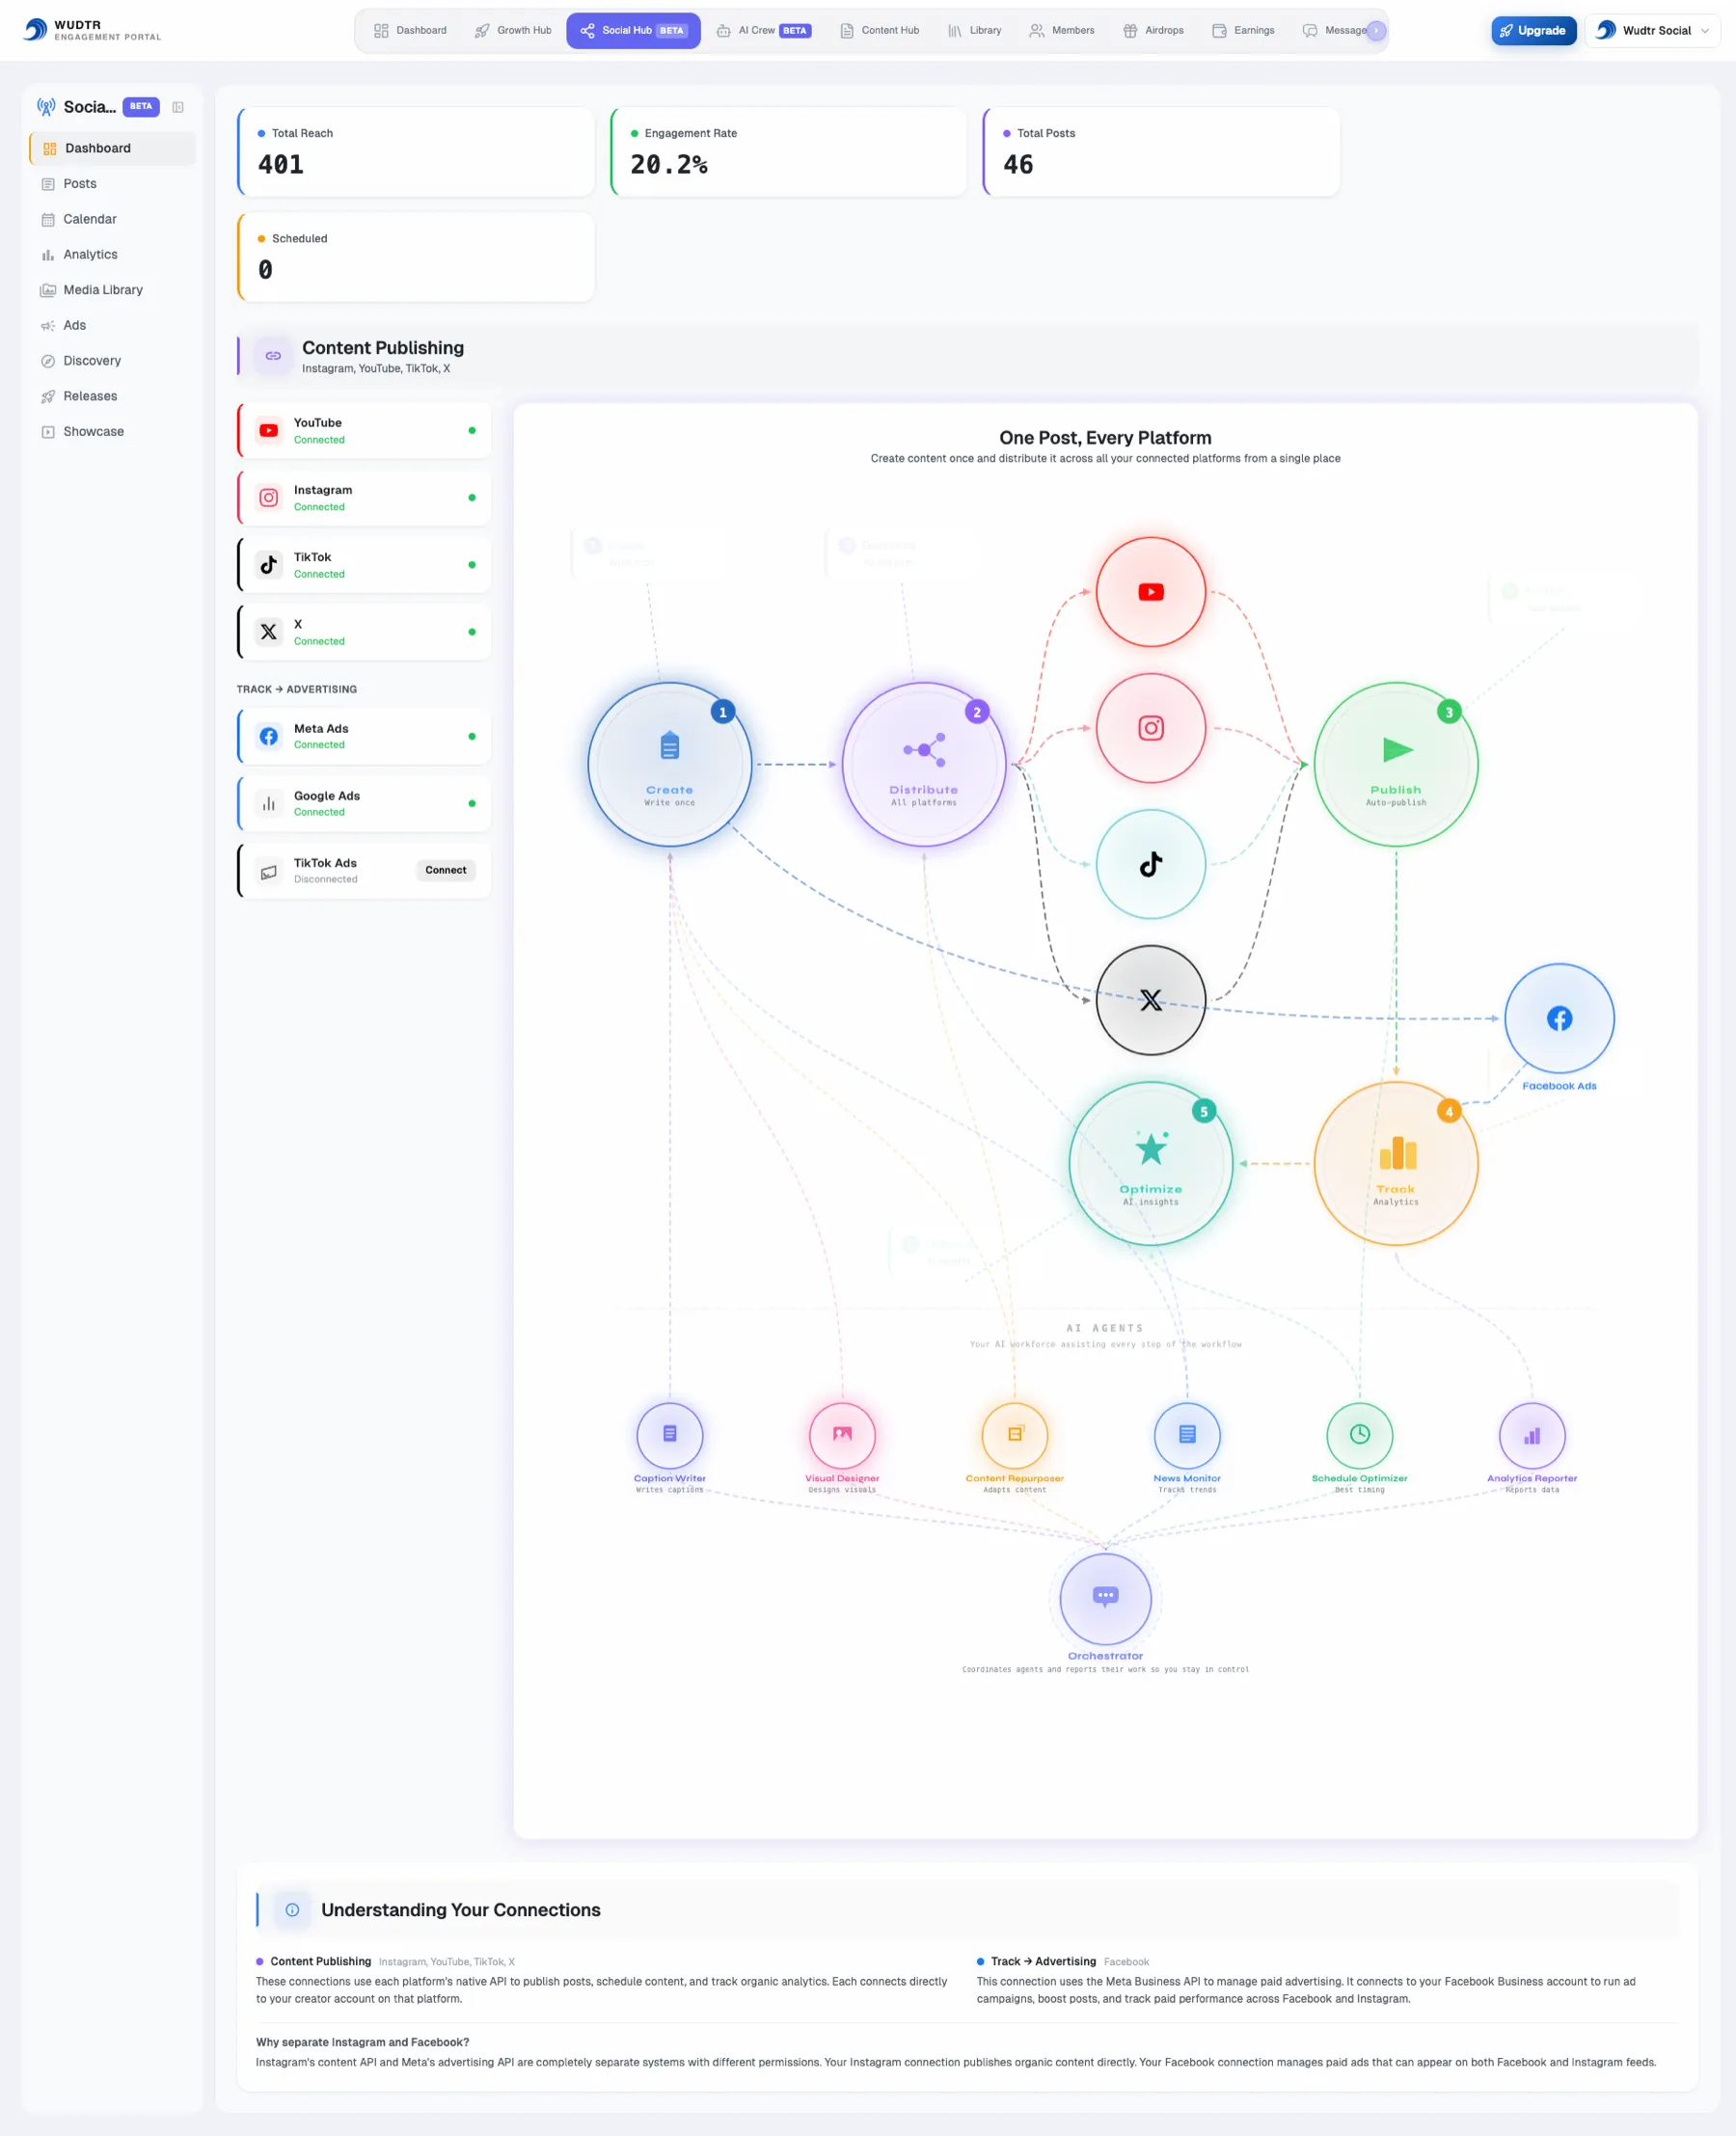The image size is (1736, 2136).
Task: Click the Total Reach stat card
Action: pyautogui.click(x=416, y=152)
